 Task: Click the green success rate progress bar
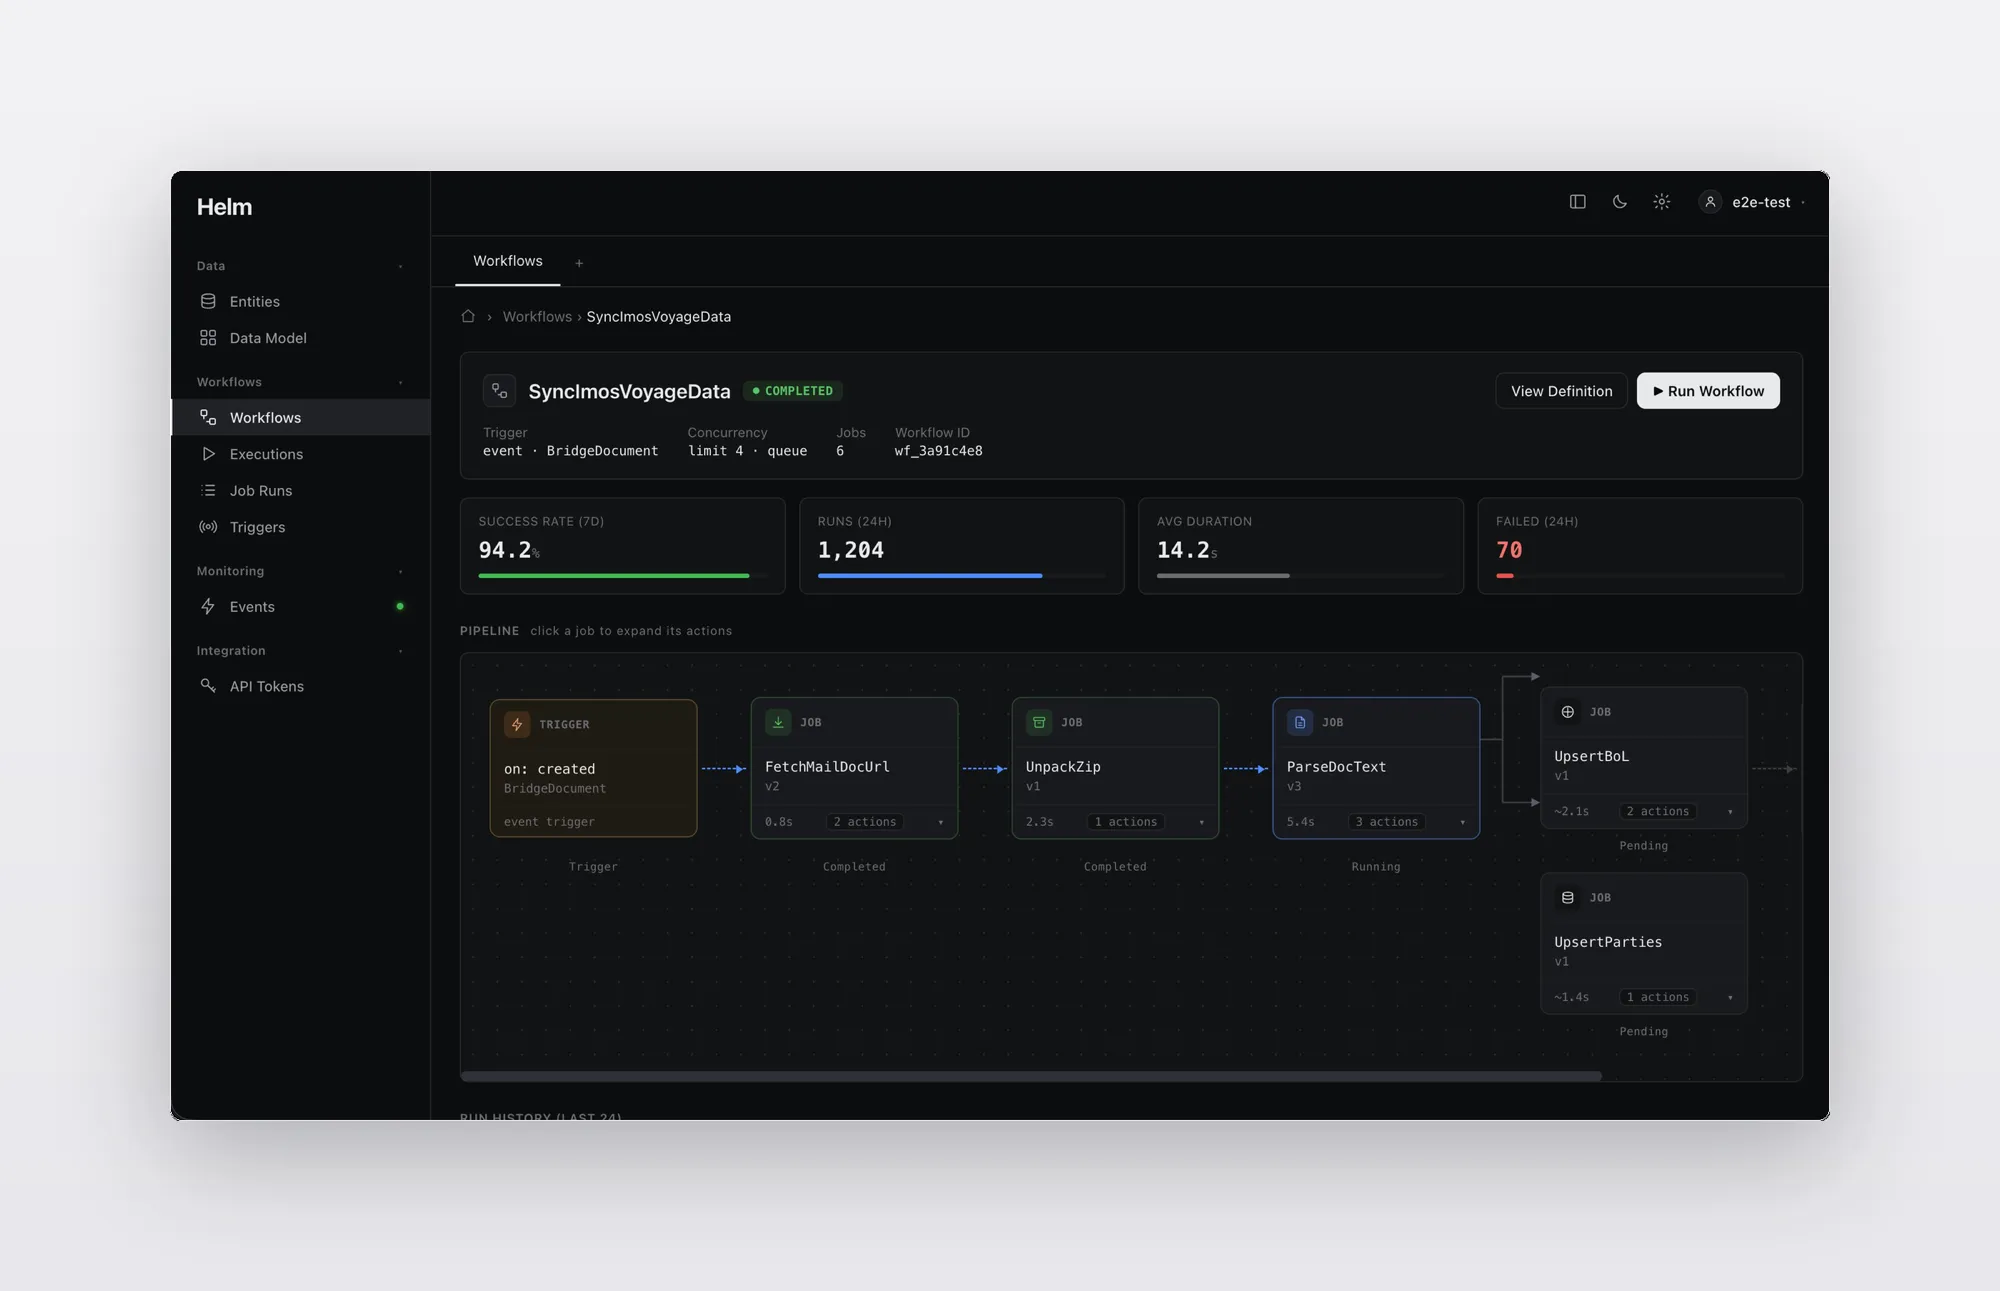pos(613,576)
